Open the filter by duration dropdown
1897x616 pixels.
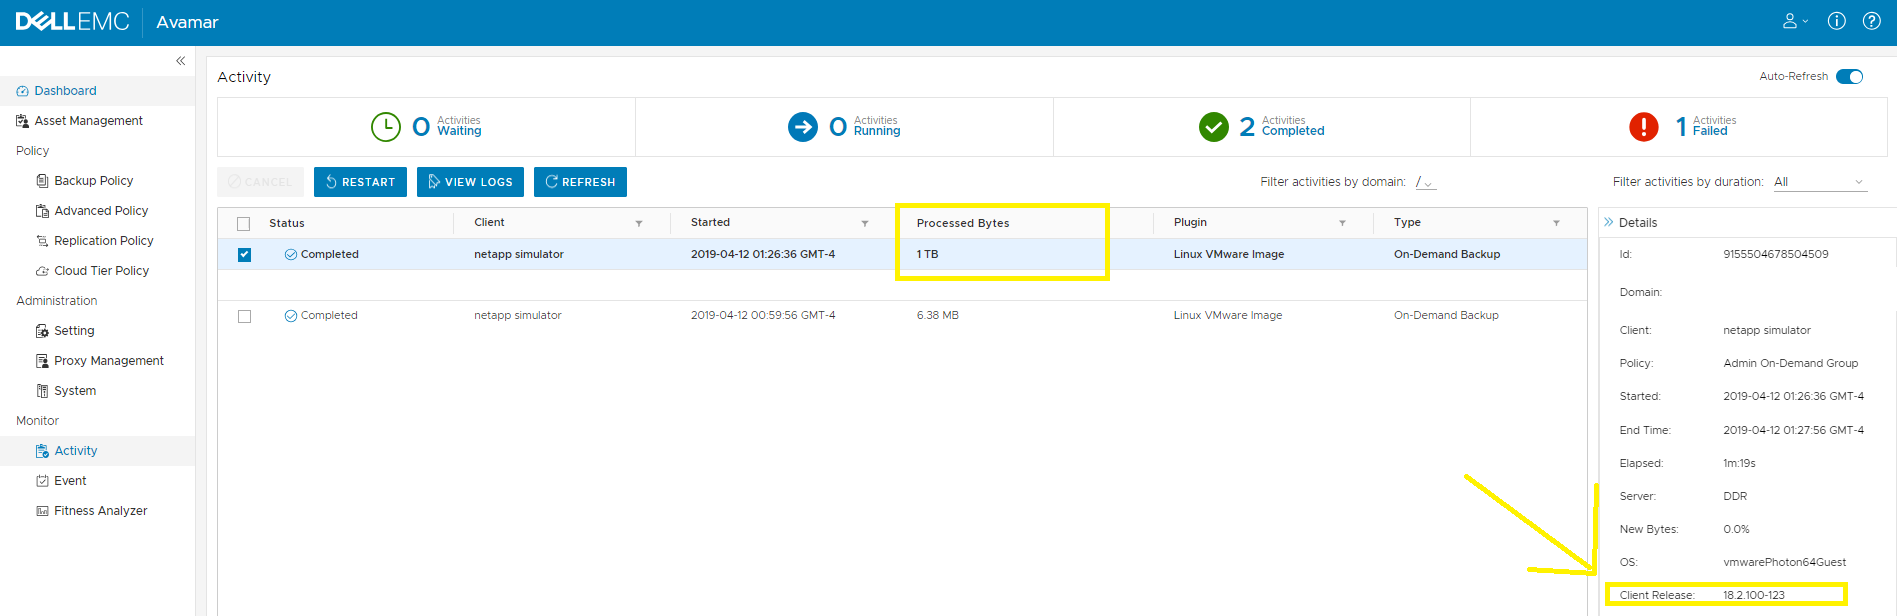[x=1820, y=182]
